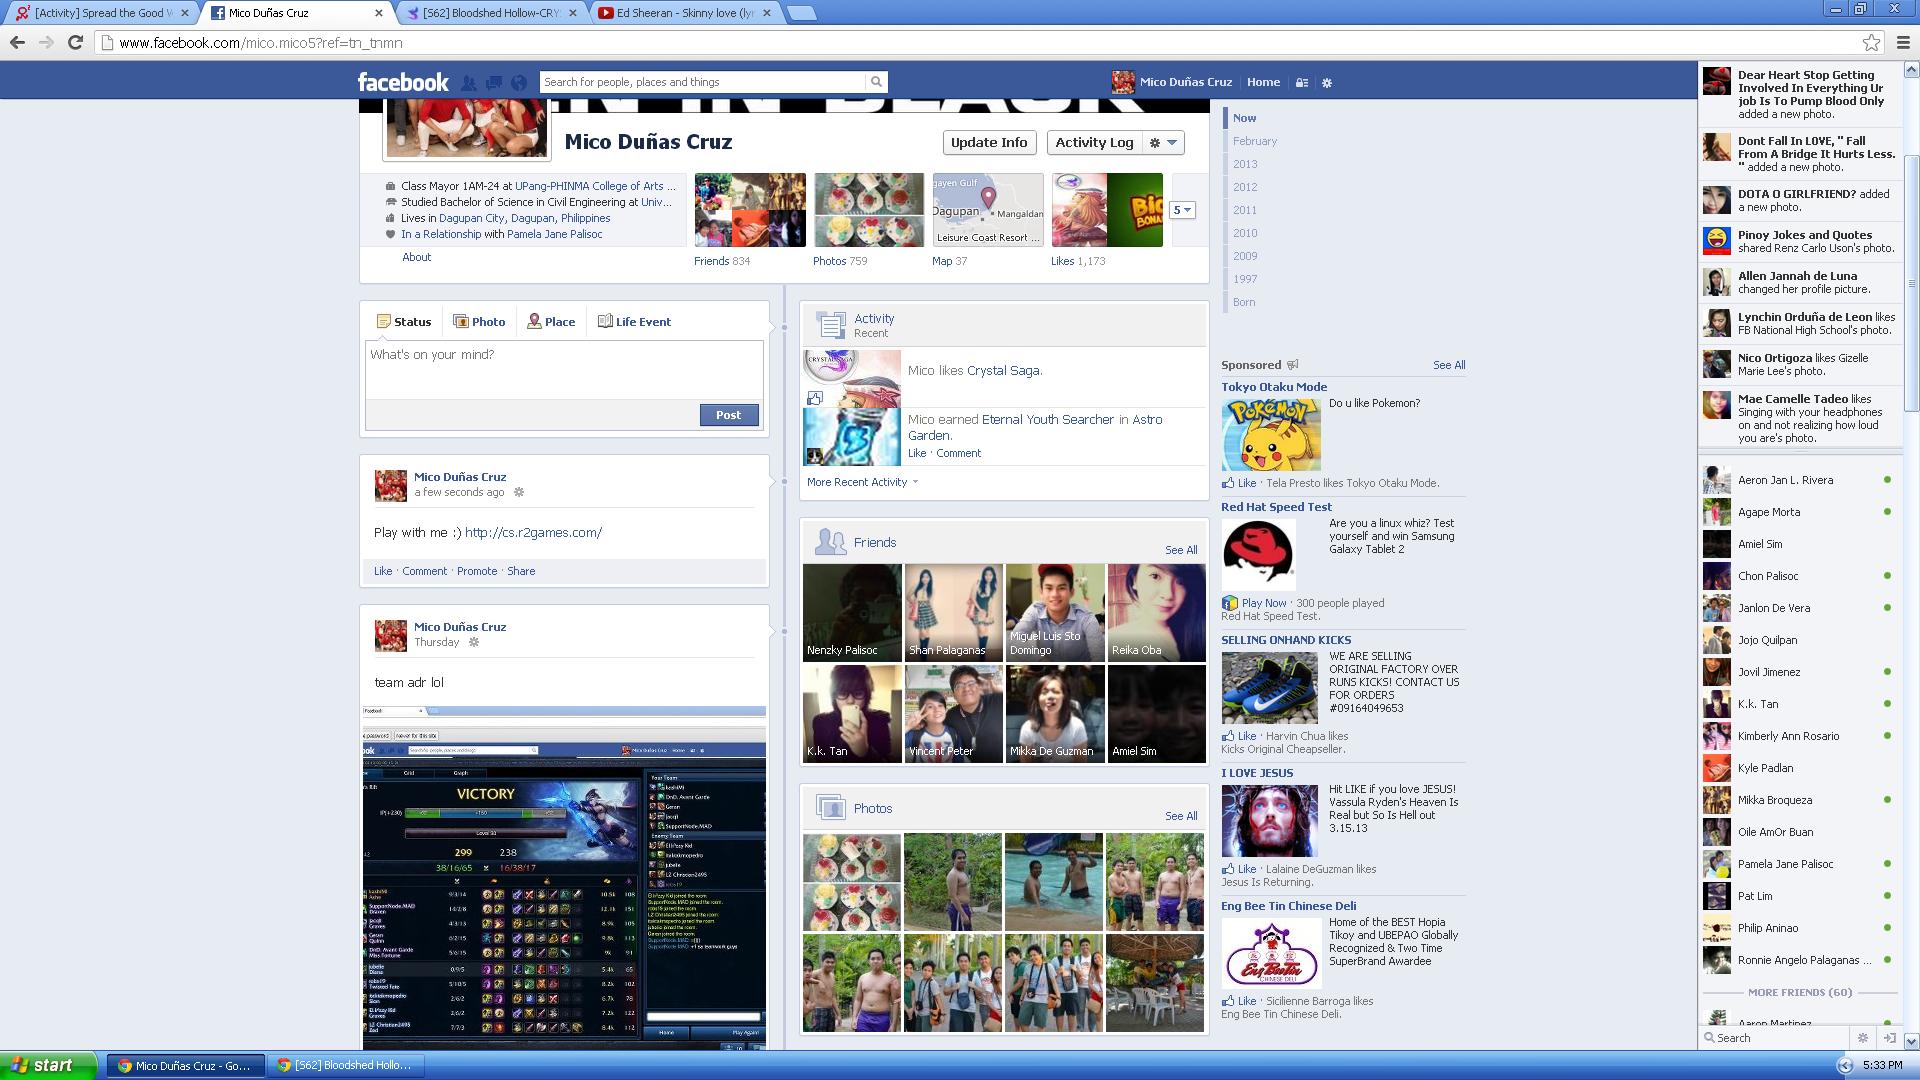1920x1080 pixels.
Task: Expand dropdown next to Activity Log
Action: point(1164,143)
